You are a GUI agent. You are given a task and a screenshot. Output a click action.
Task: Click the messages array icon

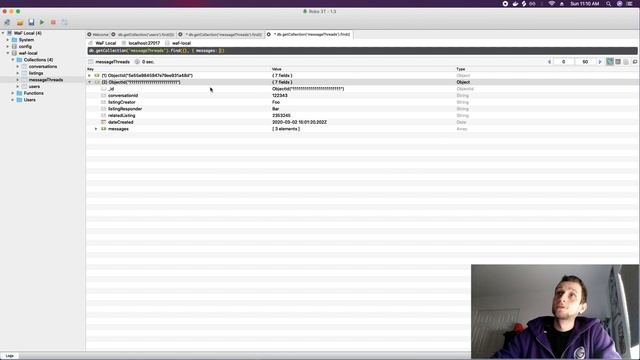pyautogui.click(x=103, y=129)
